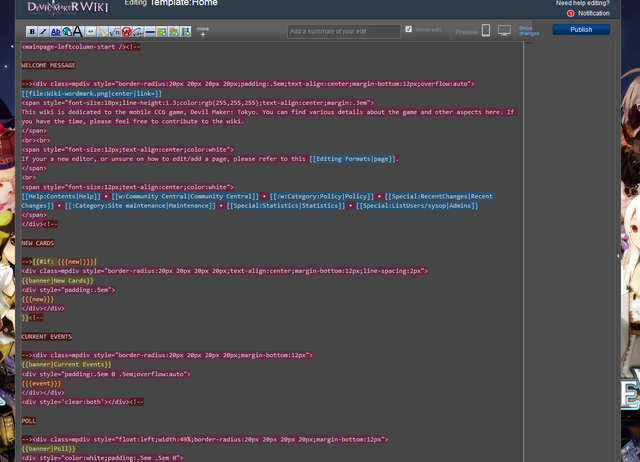
Task: Toggle bold text formatting
Action: 32,31
